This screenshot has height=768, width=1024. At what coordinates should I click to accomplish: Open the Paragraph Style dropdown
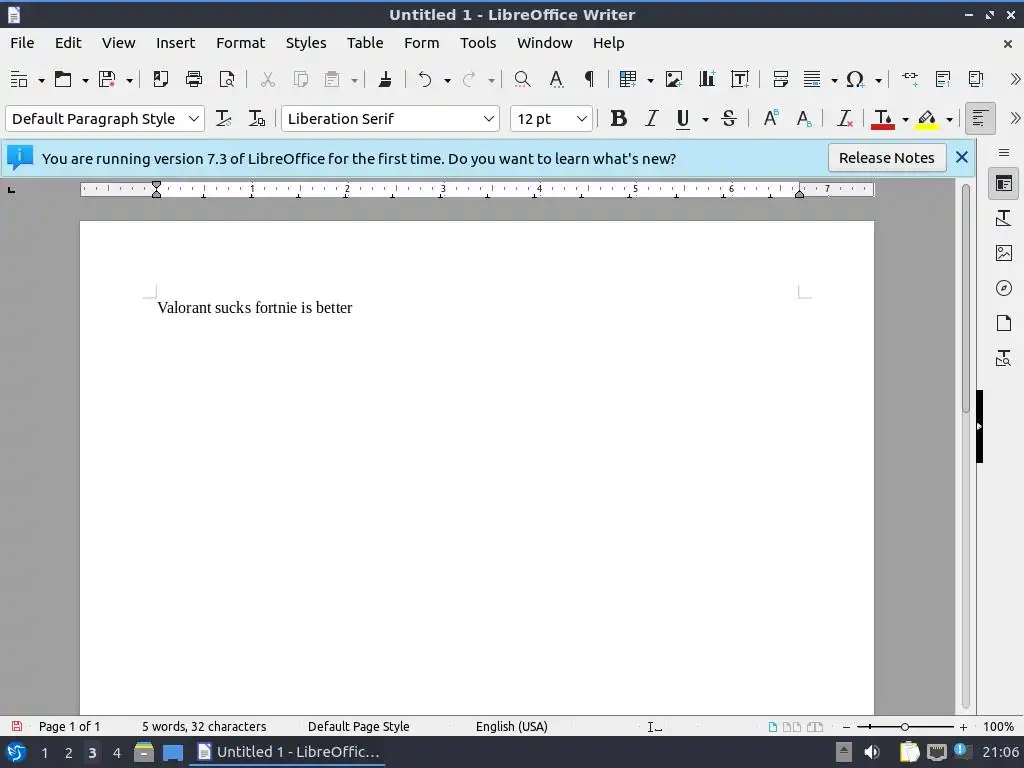coord(193,119)
